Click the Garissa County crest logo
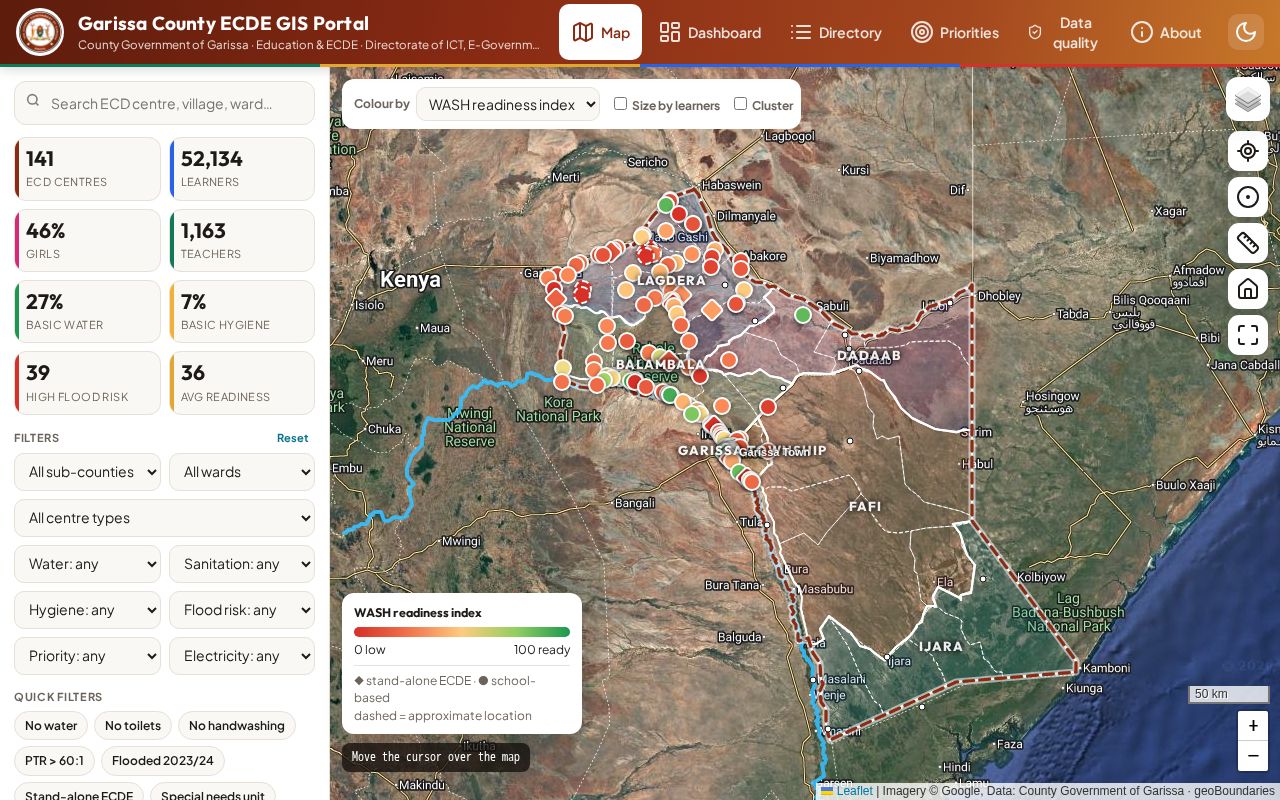 coord(40,32)
